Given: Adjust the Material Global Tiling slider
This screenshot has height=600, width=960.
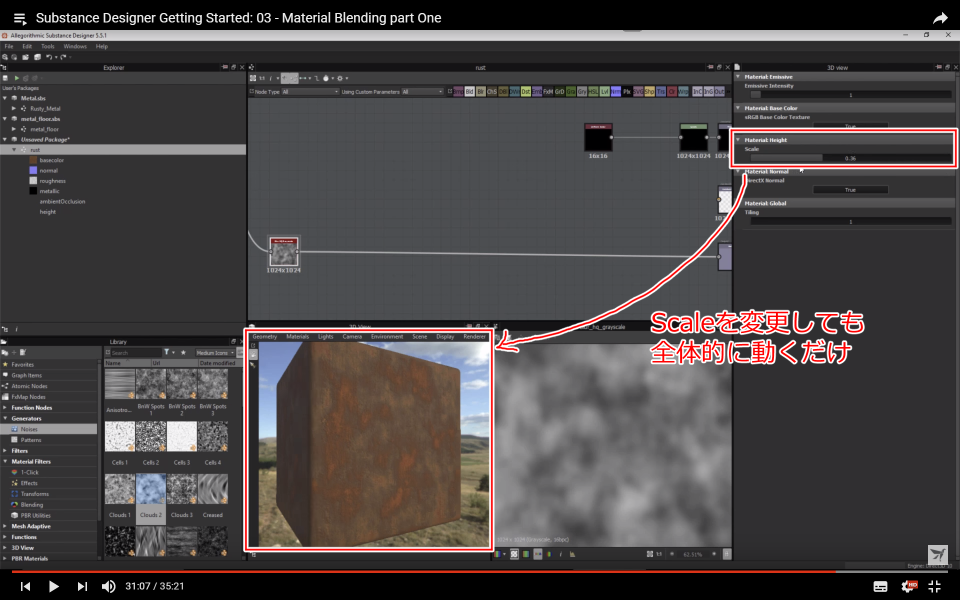Looking at the screenshot, I should [850, 222].
